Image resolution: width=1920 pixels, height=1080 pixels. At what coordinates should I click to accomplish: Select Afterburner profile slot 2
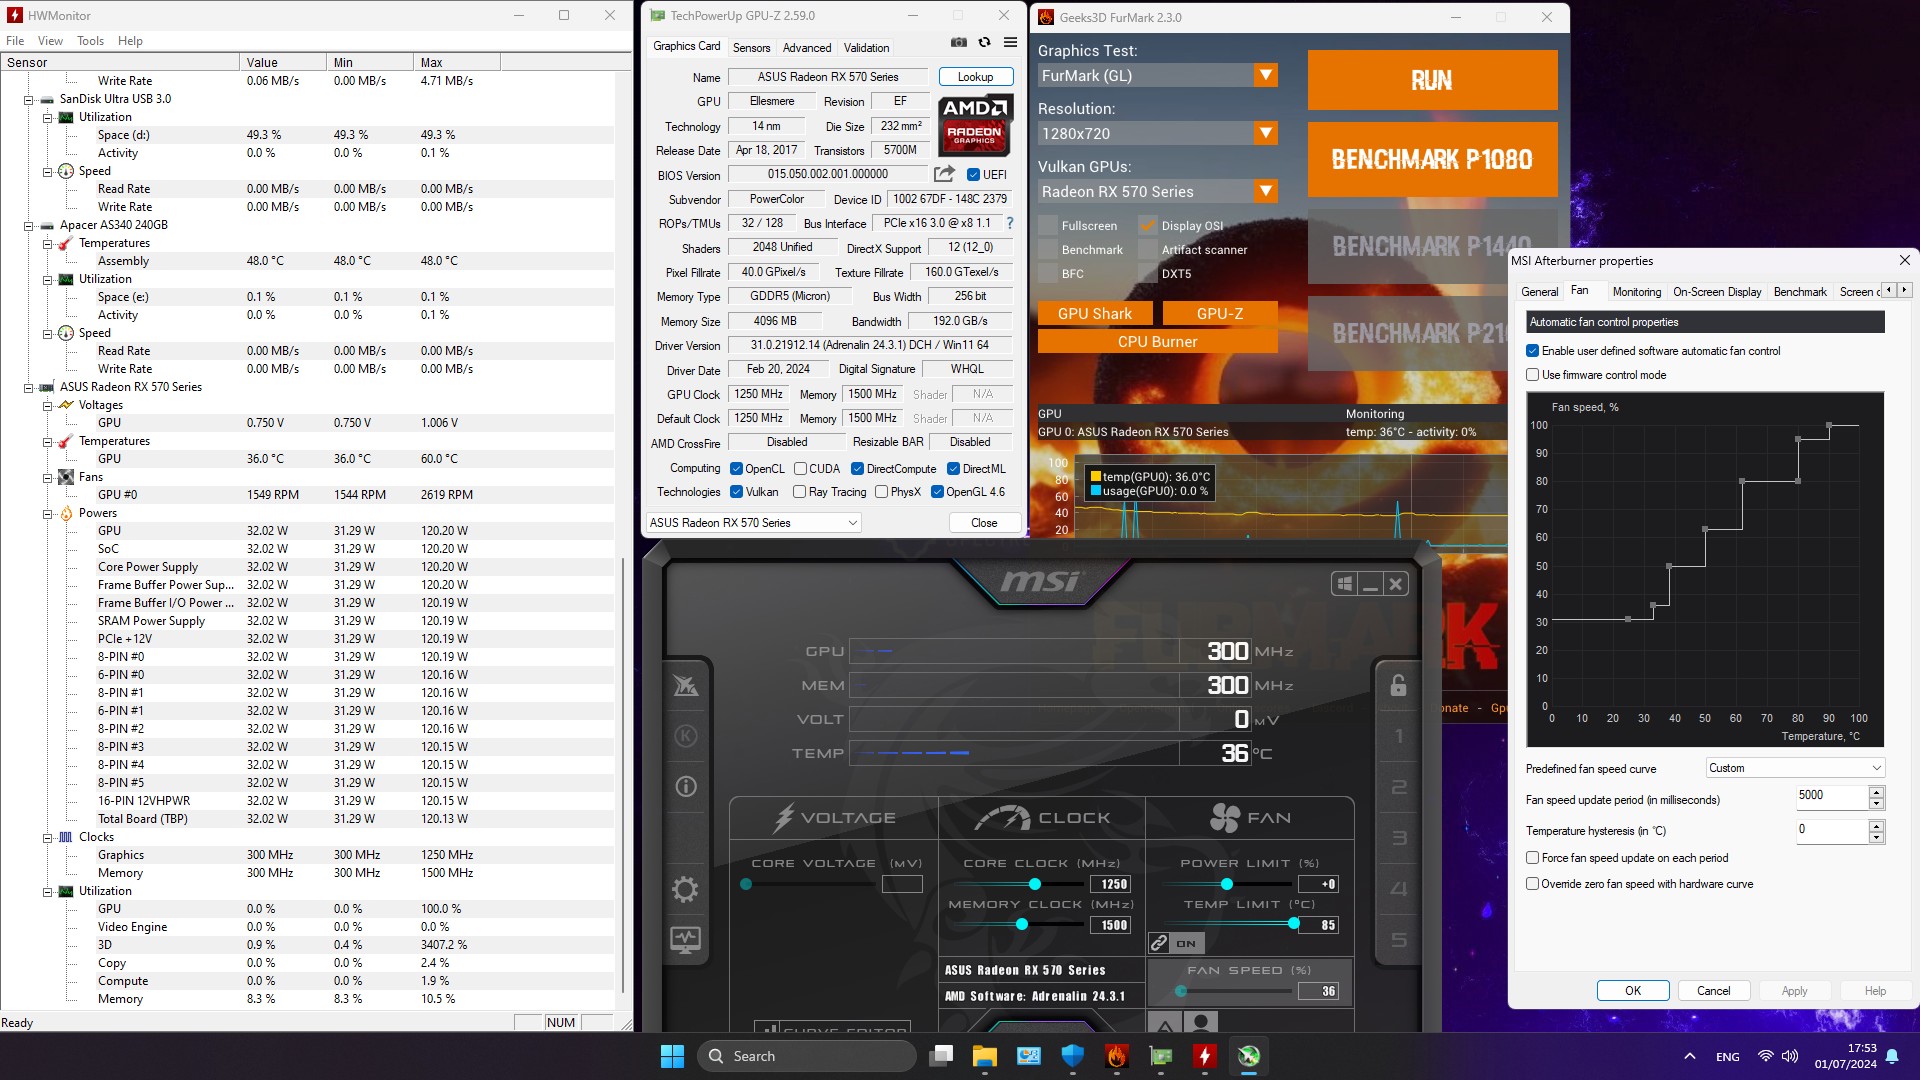1398,787
